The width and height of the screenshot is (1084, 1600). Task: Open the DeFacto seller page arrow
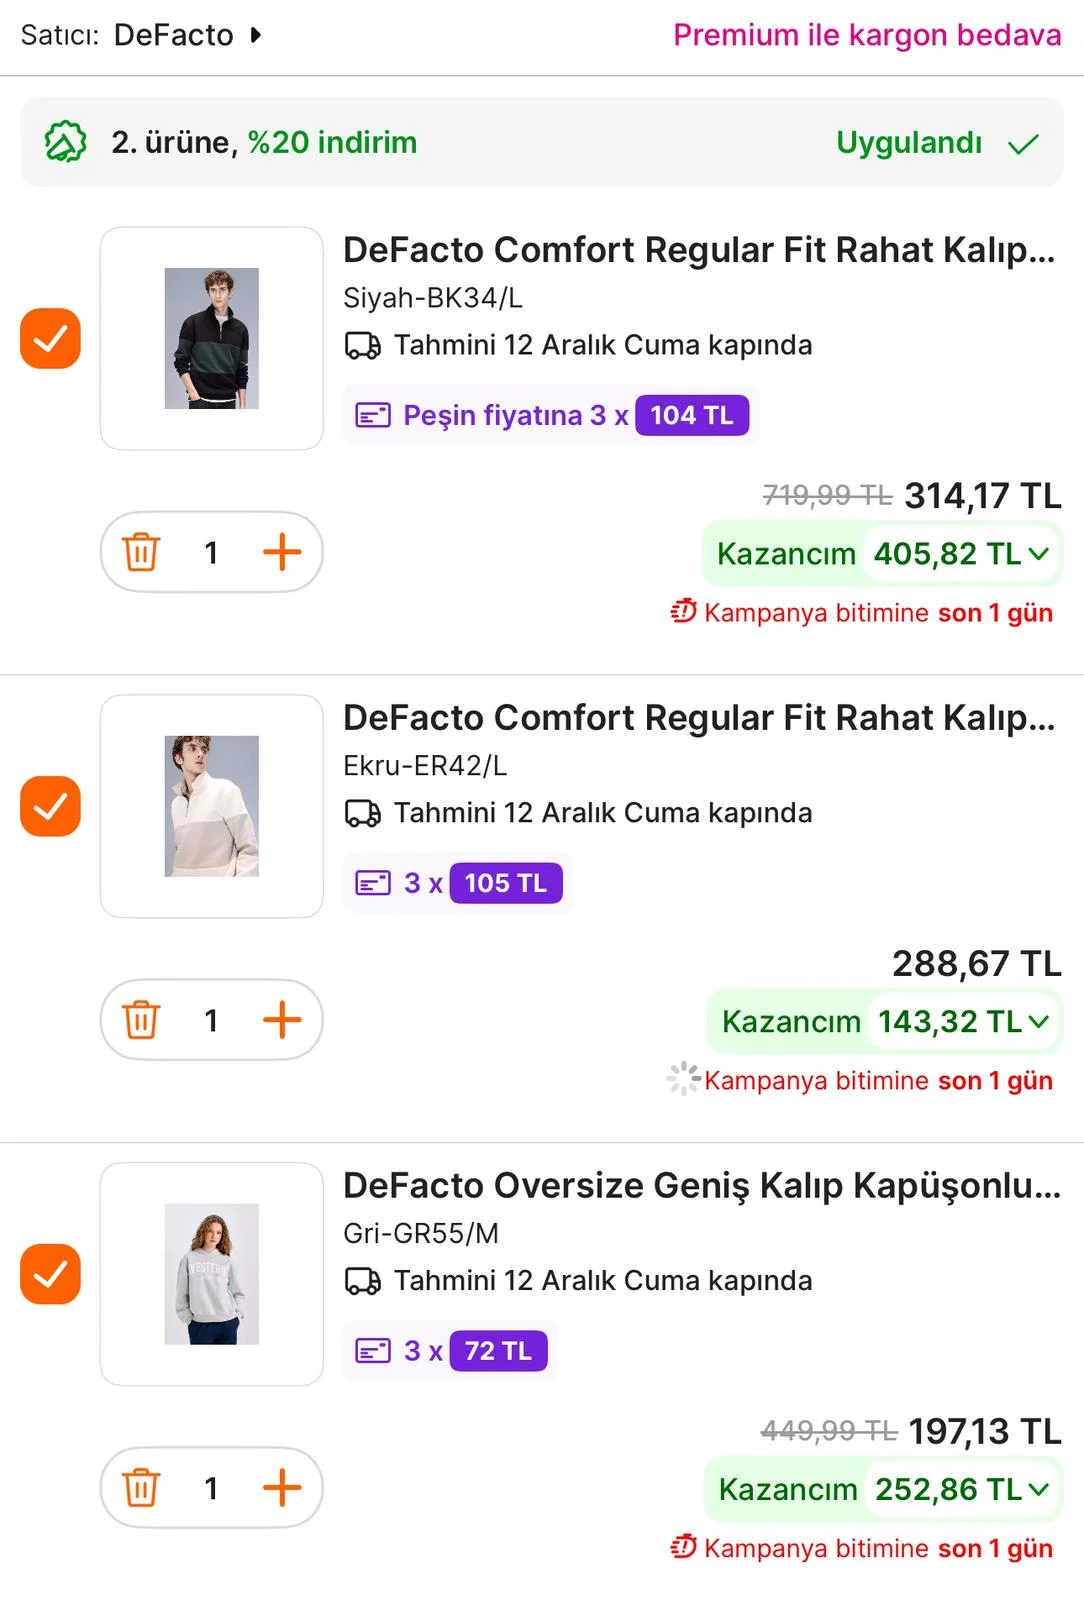(x=256, y=35)
